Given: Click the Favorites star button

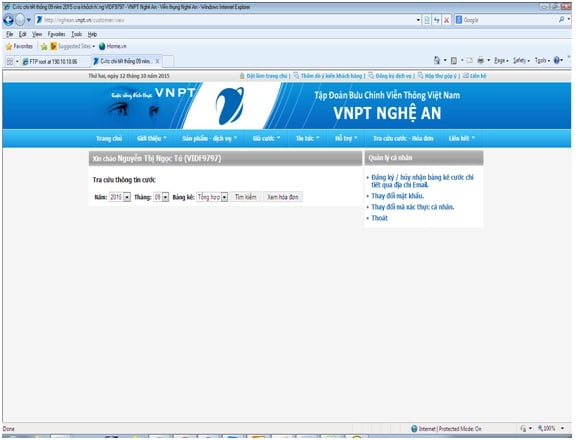Looking at the screenshot, I should (19, 46).
